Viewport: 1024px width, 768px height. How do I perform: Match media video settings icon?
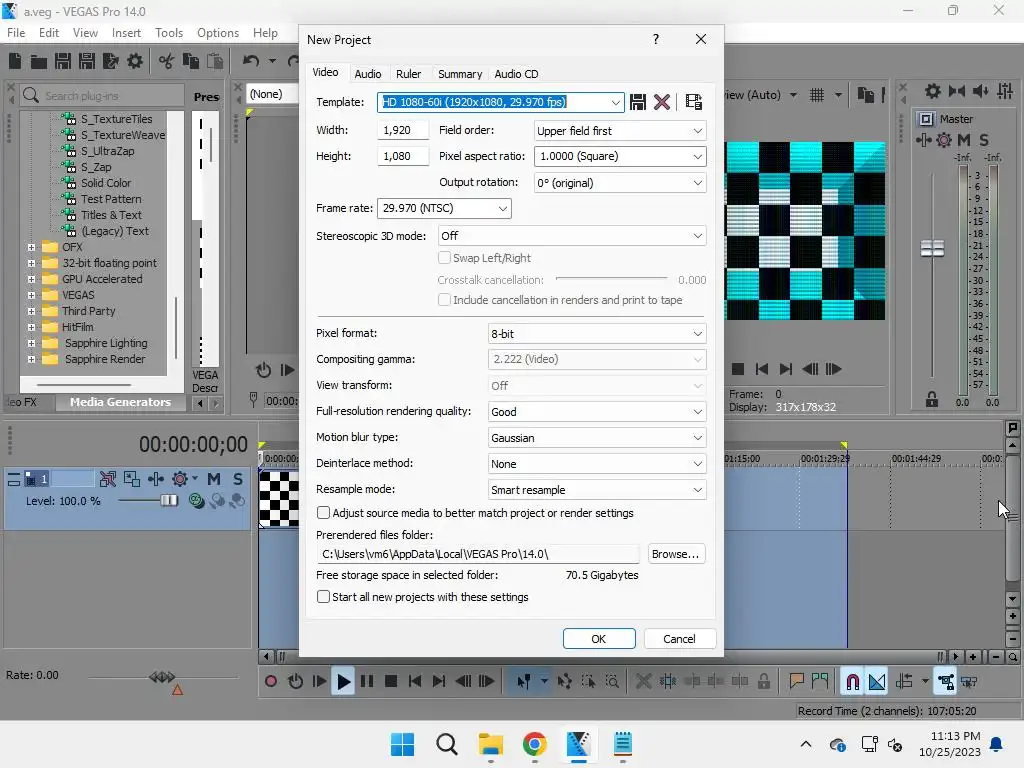click(694, 102)
